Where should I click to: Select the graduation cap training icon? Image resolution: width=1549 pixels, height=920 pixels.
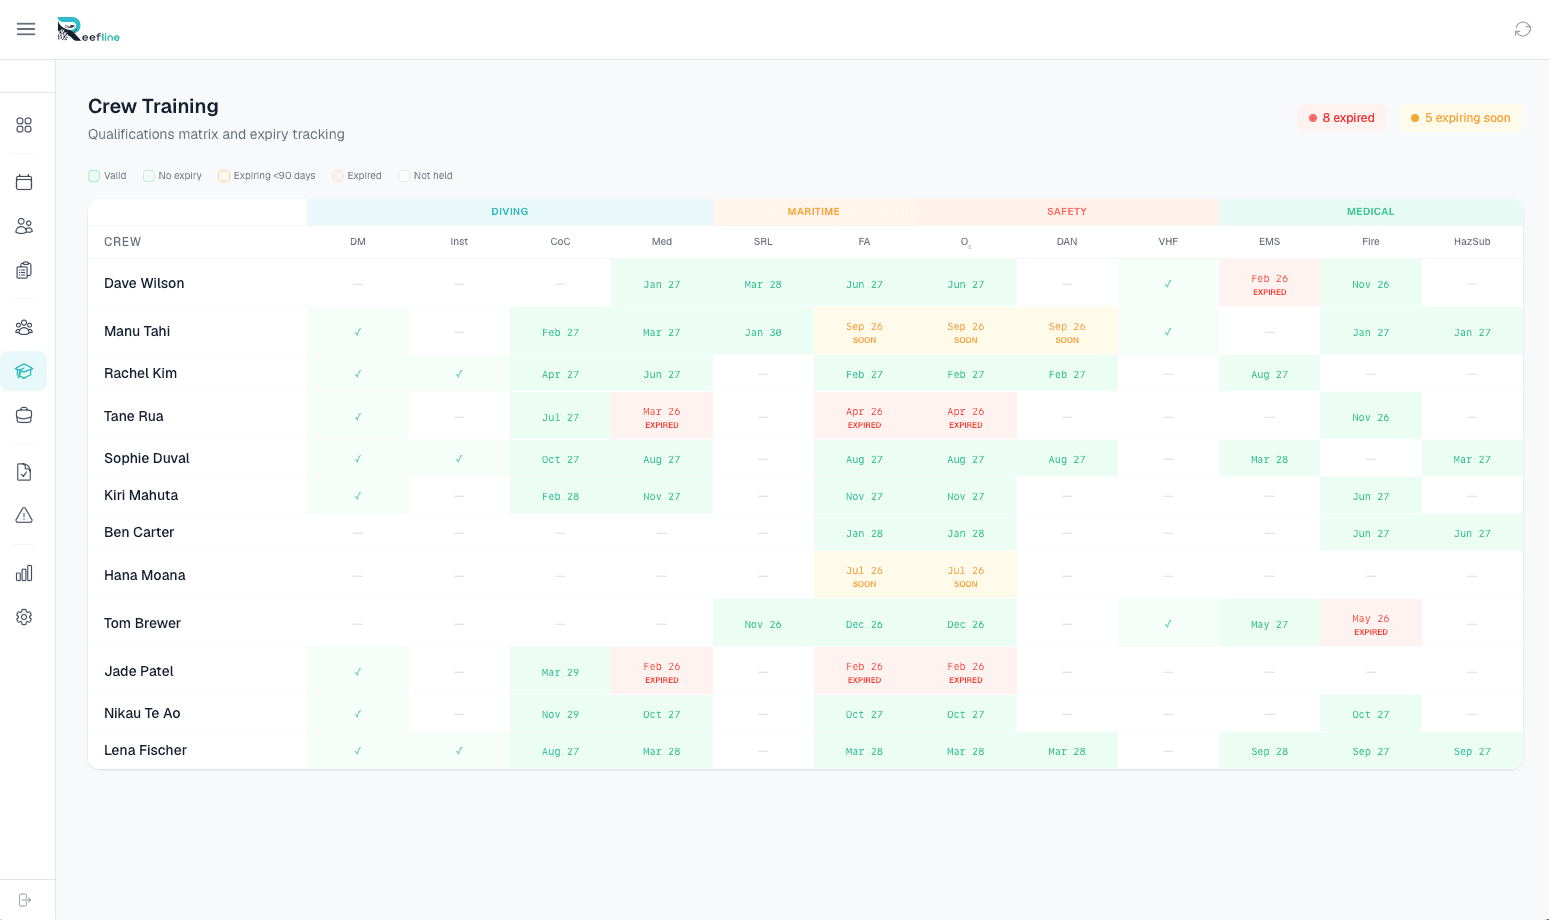[x=24, y=371]
